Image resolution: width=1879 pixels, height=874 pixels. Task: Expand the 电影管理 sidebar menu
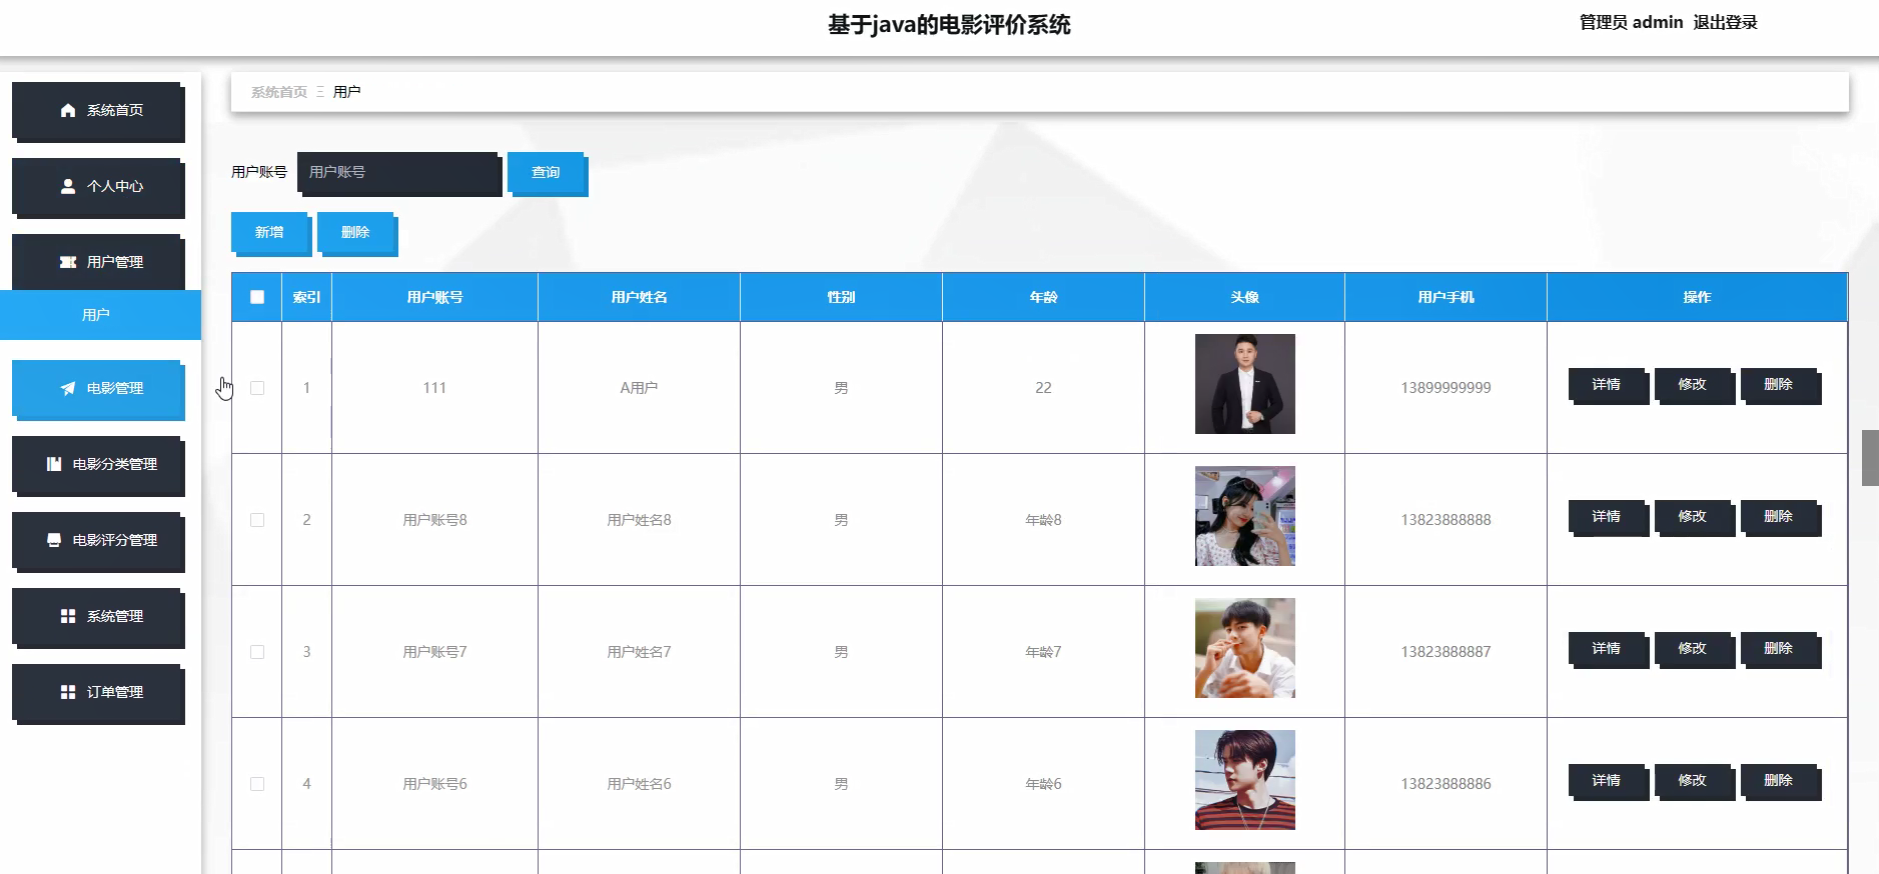click(98, 389)
